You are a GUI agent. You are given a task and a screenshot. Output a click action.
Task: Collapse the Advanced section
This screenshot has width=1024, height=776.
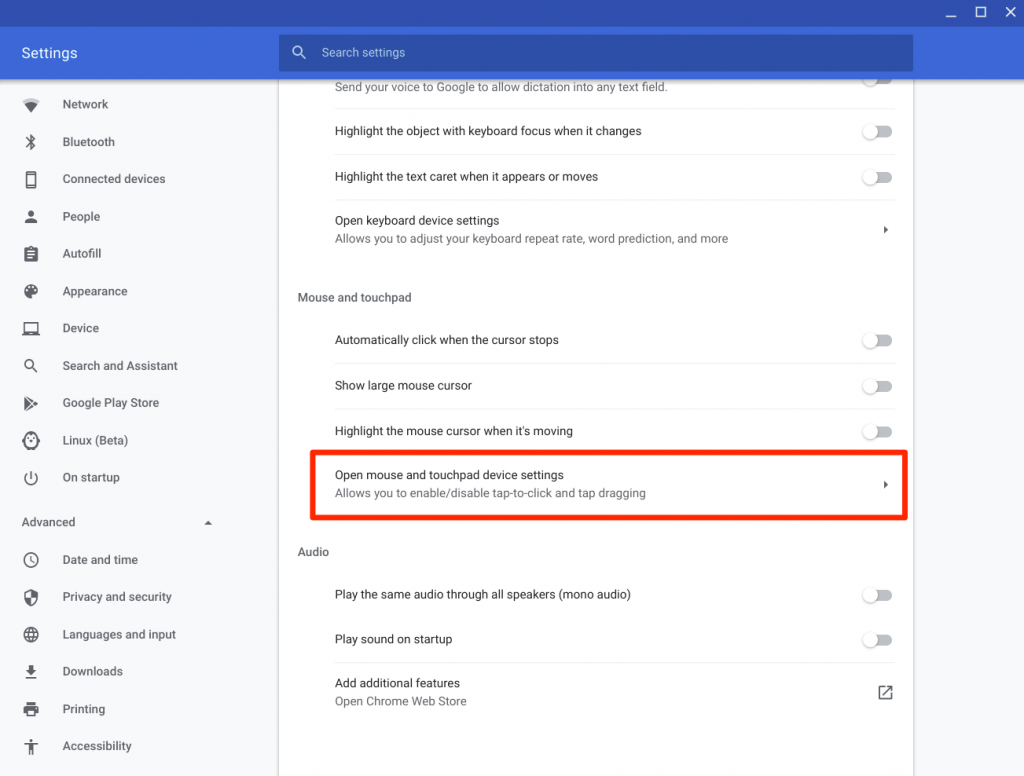click(x=207, y=521)
